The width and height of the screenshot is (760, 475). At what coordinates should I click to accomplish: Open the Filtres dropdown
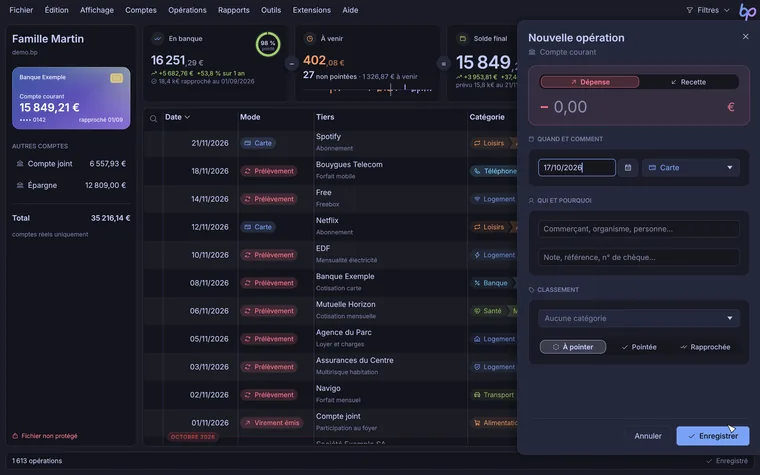tap(708, 10)
